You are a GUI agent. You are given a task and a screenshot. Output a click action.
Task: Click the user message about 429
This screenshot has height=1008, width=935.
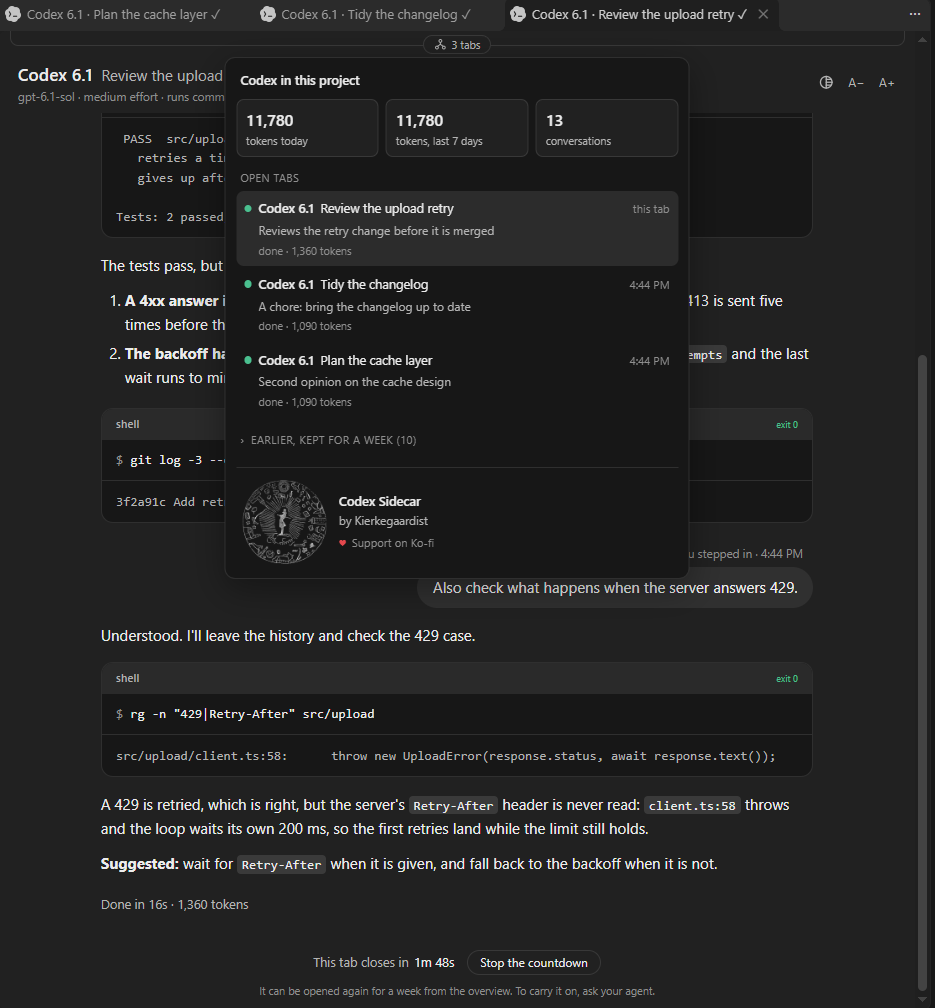(615, 588)
